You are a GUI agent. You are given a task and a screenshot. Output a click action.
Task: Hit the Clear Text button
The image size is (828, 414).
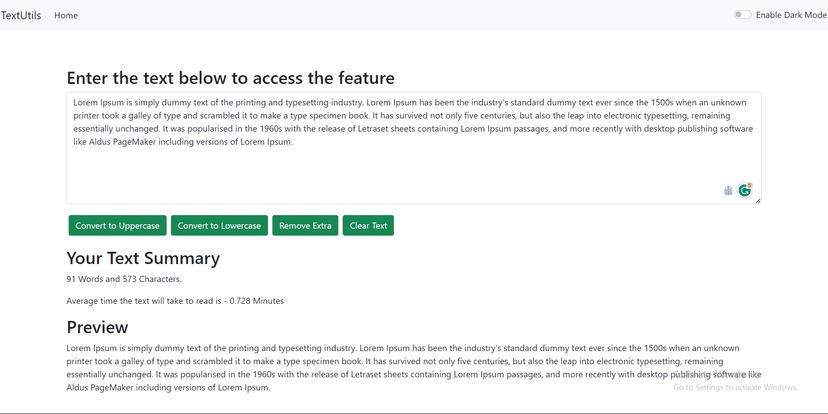[368, 226]
